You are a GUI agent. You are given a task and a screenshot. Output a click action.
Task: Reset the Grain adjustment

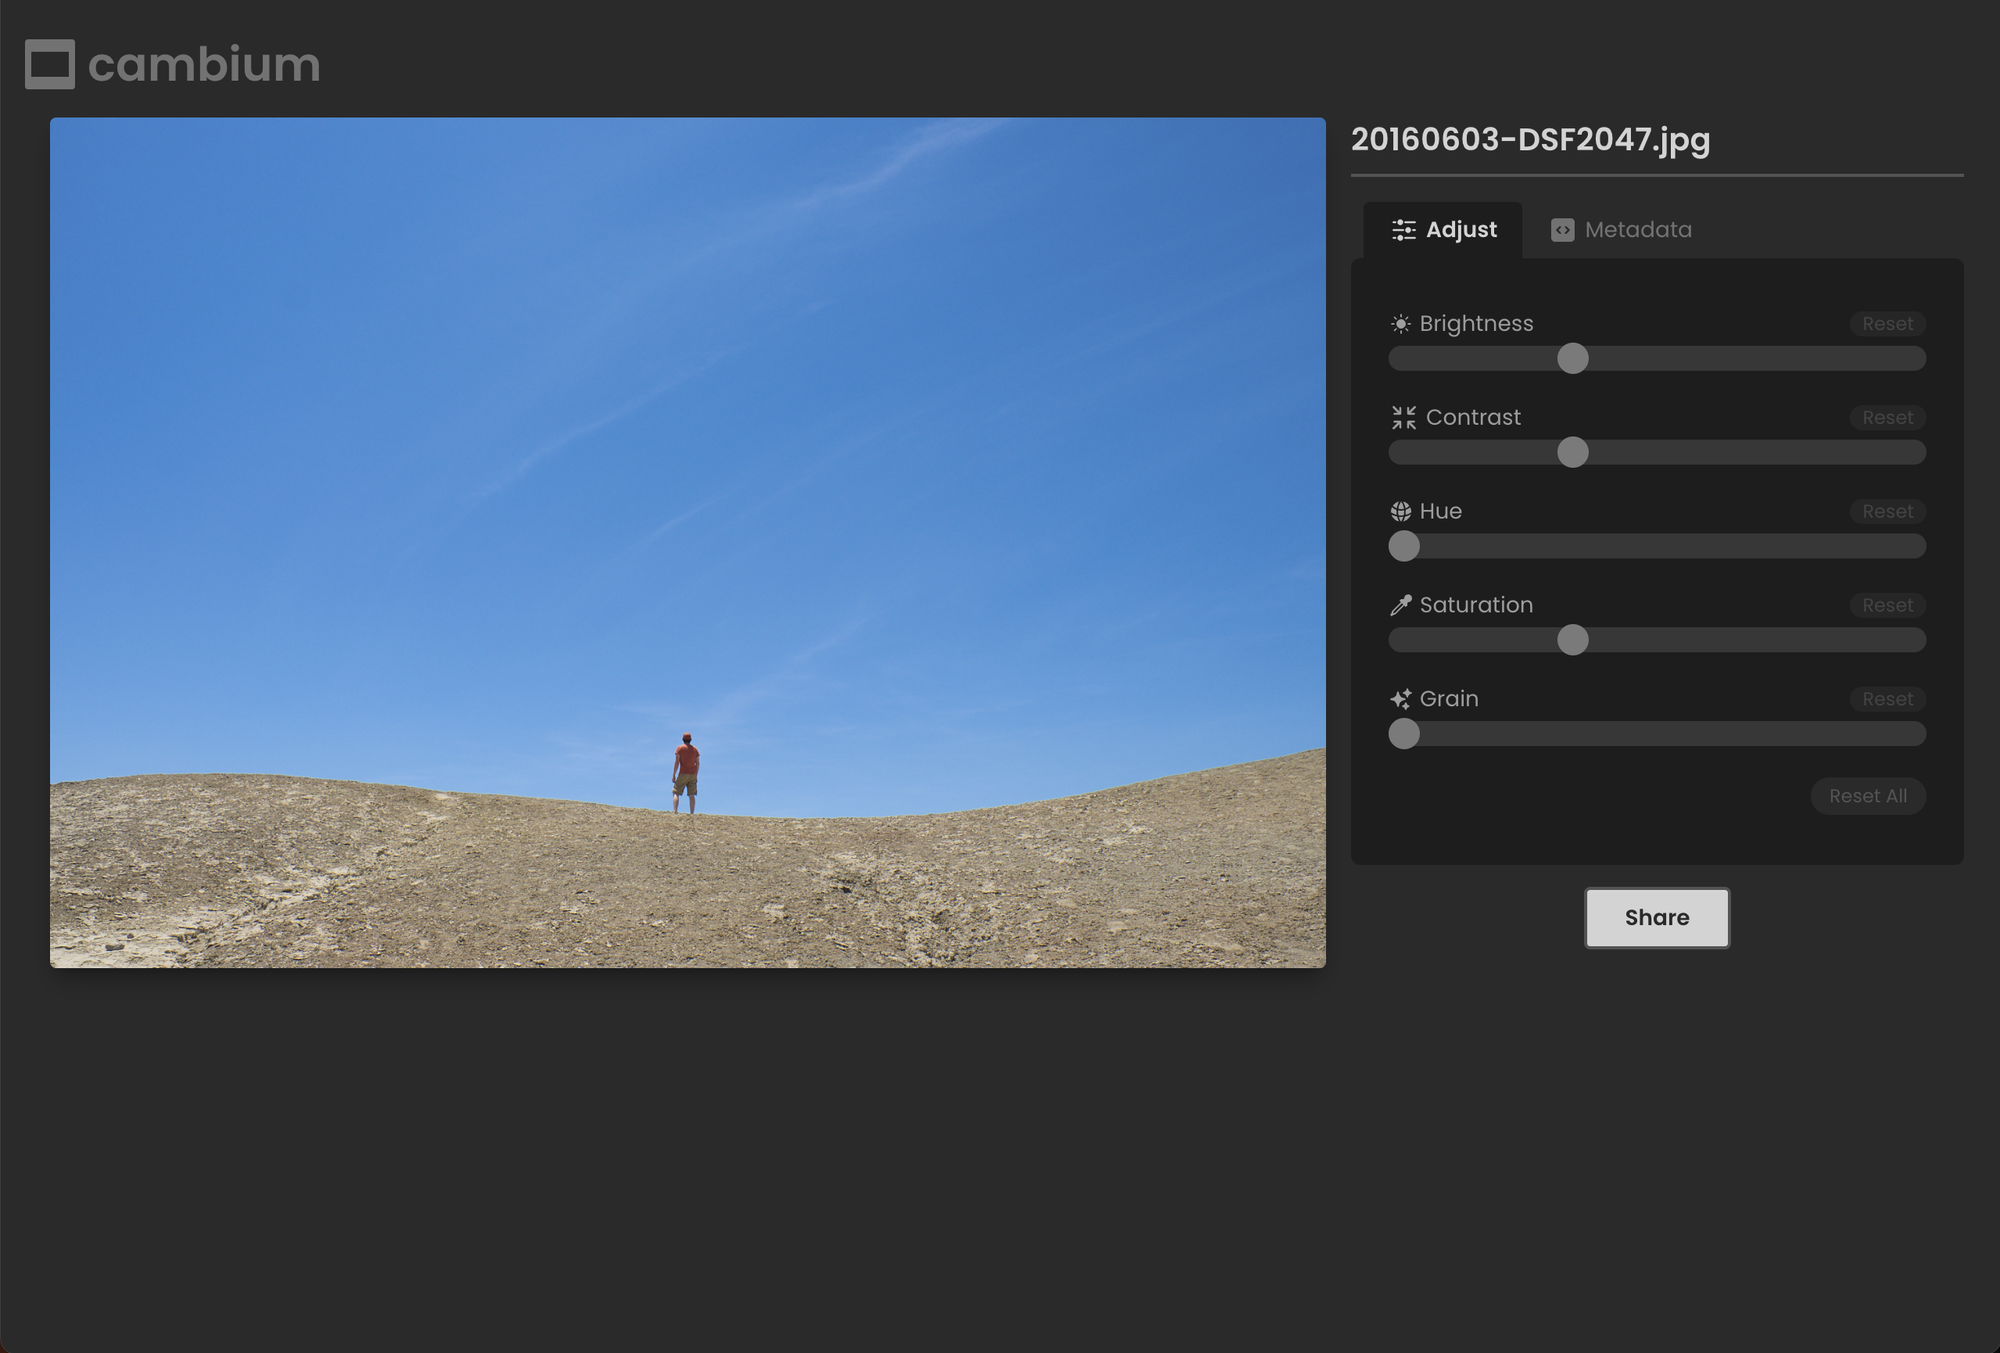pos(1887,700)
